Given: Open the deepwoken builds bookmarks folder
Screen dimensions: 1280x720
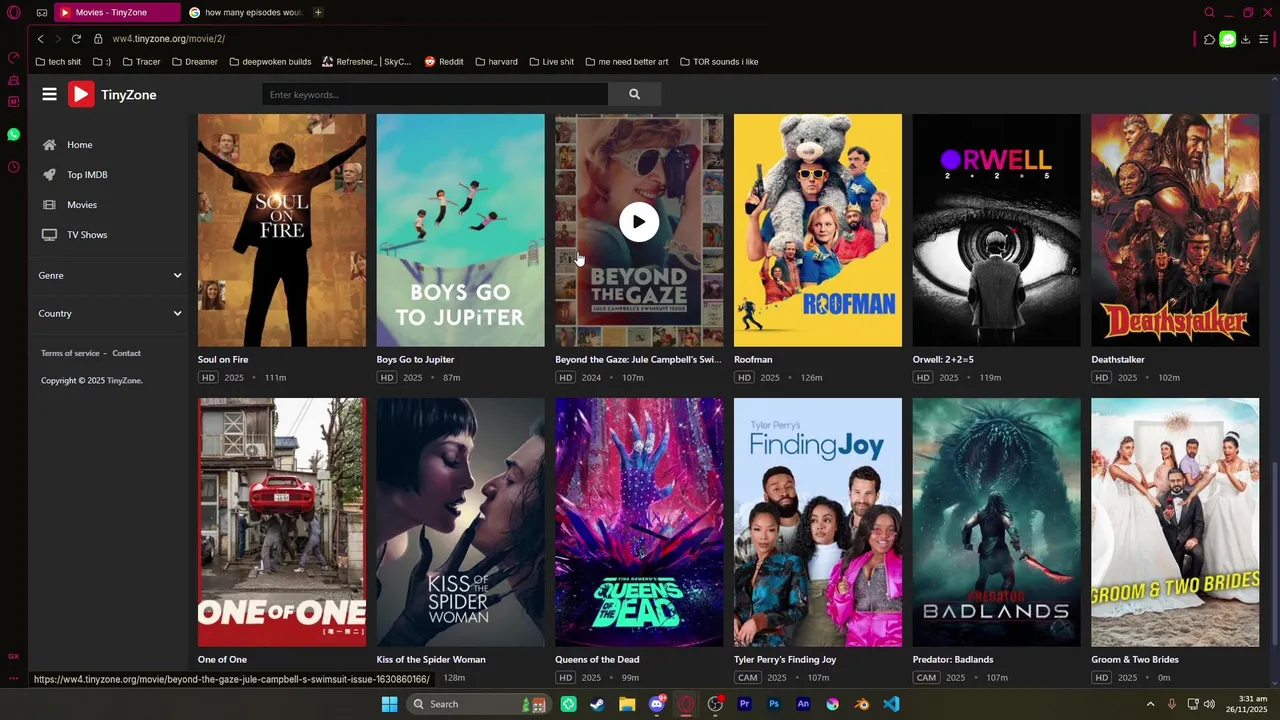Looking at the screenshot, I should click(x=270, y=62).
